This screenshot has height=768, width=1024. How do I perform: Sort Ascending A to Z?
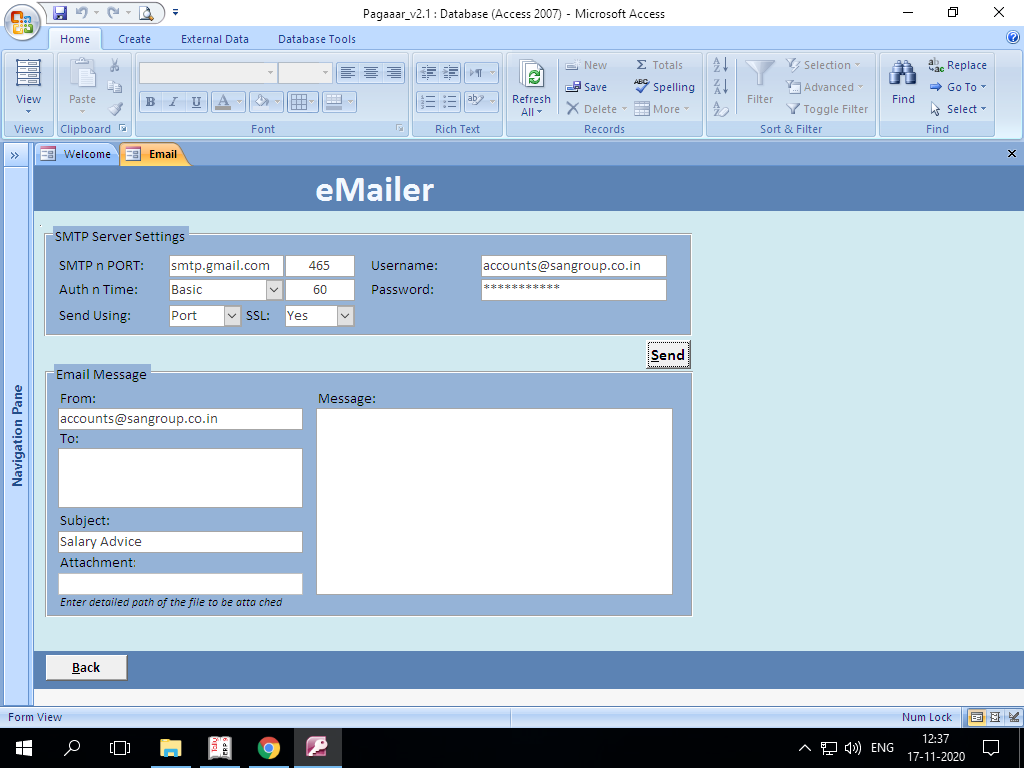click(720, 65)
